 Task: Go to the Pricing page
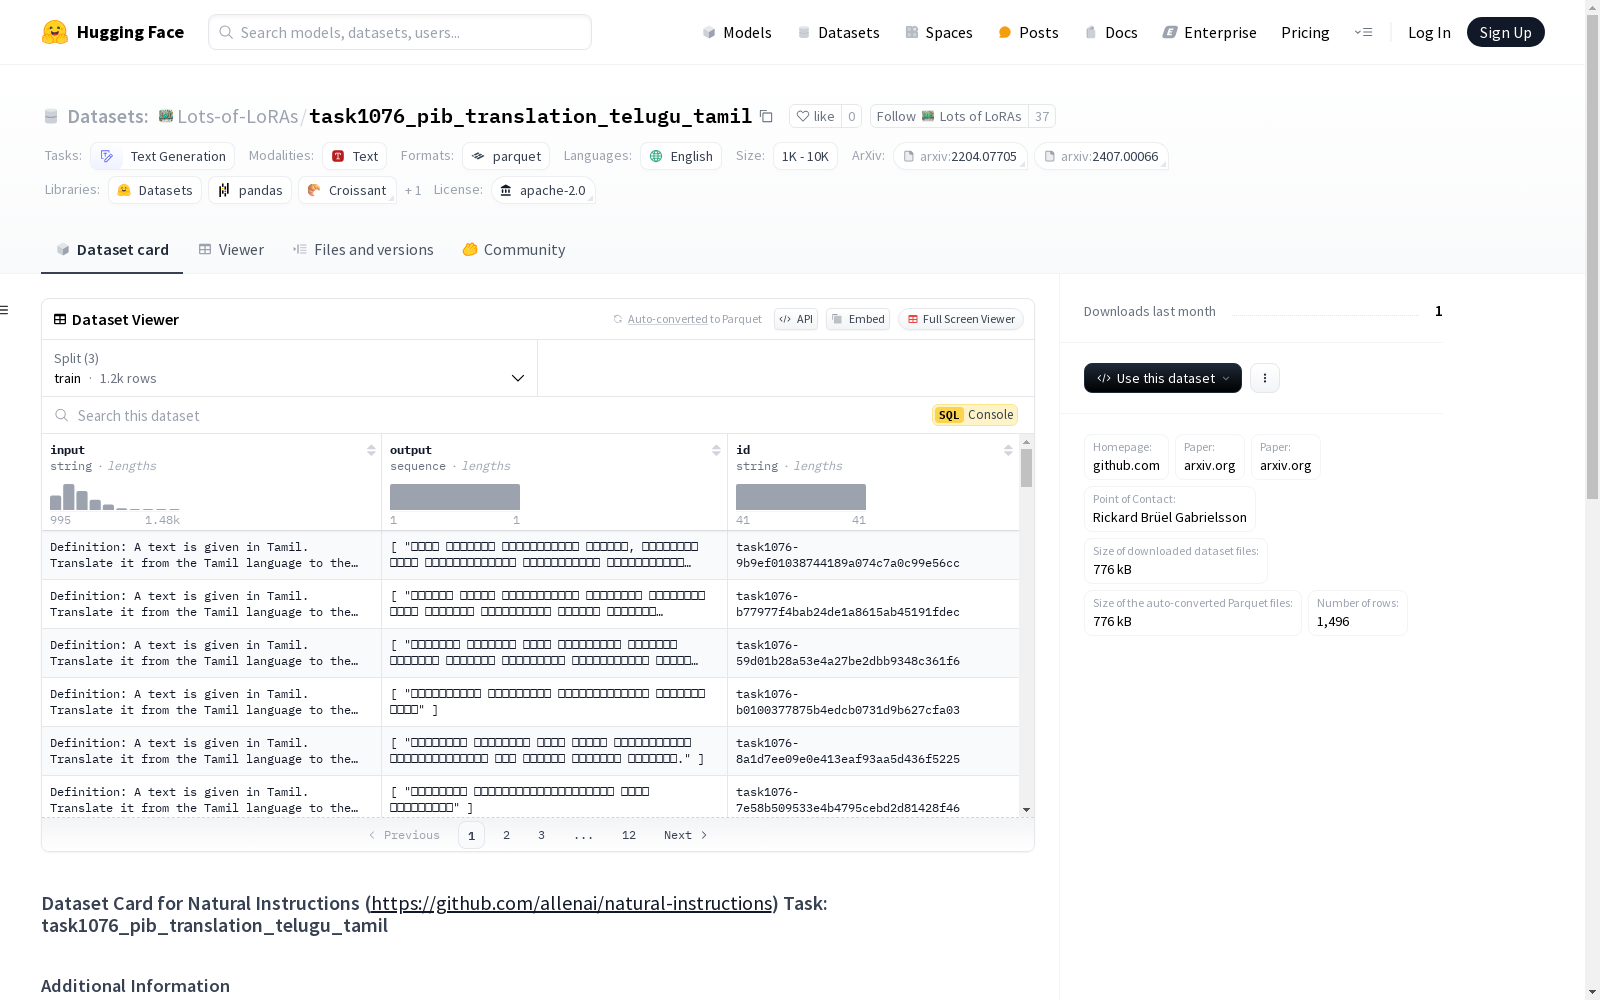click(1305, 32)
